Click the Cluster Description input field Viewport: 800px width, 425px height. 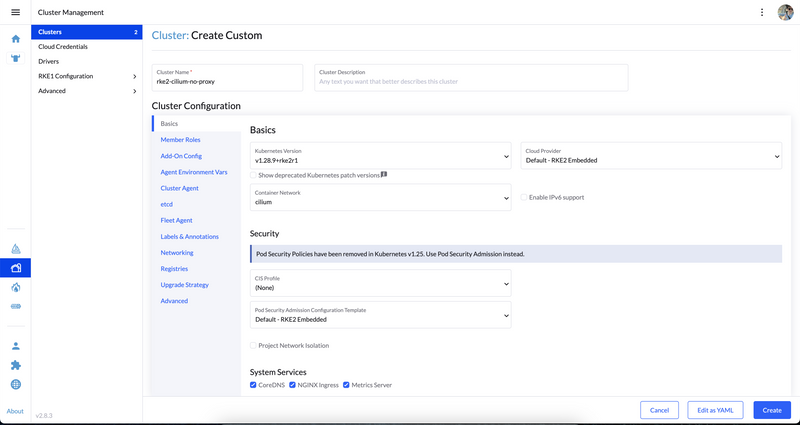pos(470,78)
